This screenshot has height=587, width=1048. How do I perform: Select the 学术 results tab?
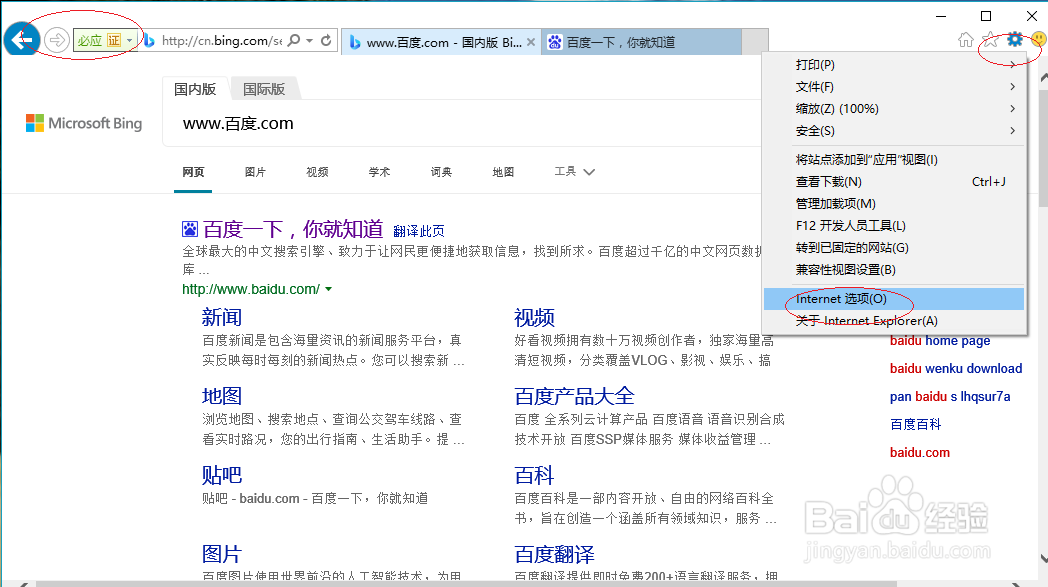[x=379, y=172]
